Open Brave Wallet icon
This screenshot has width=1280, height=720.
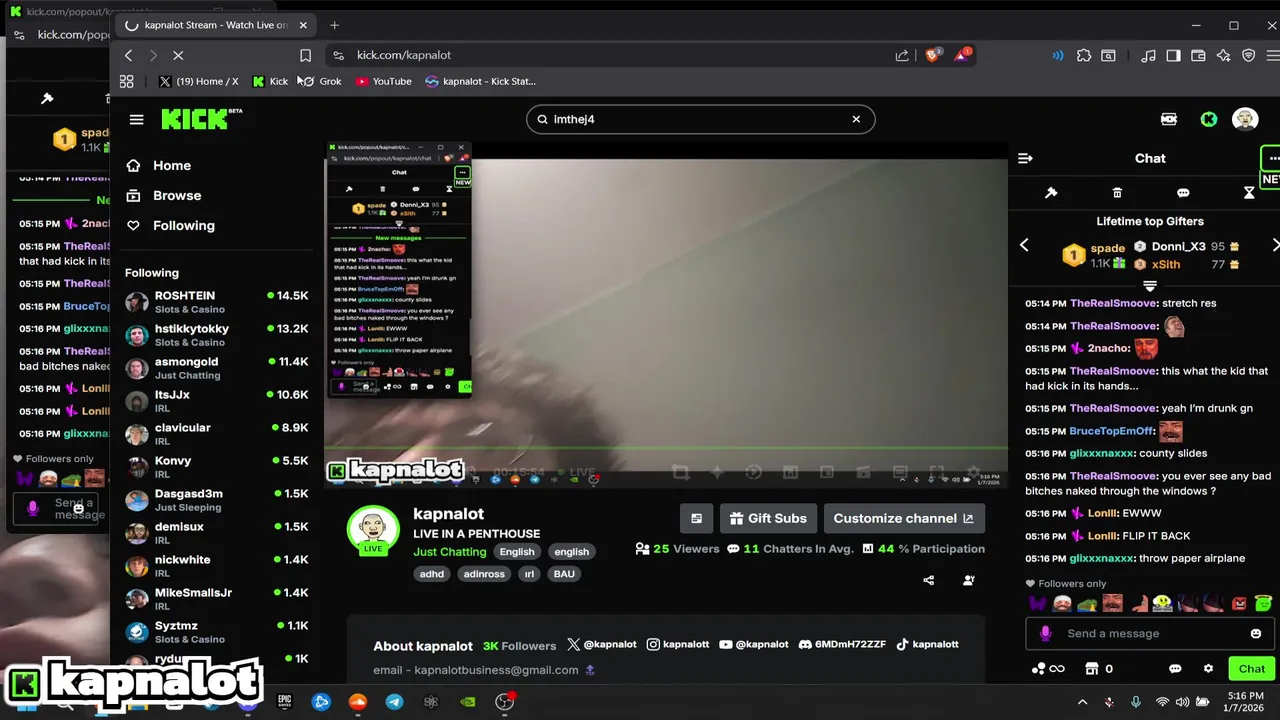[x=1198, y=55]
